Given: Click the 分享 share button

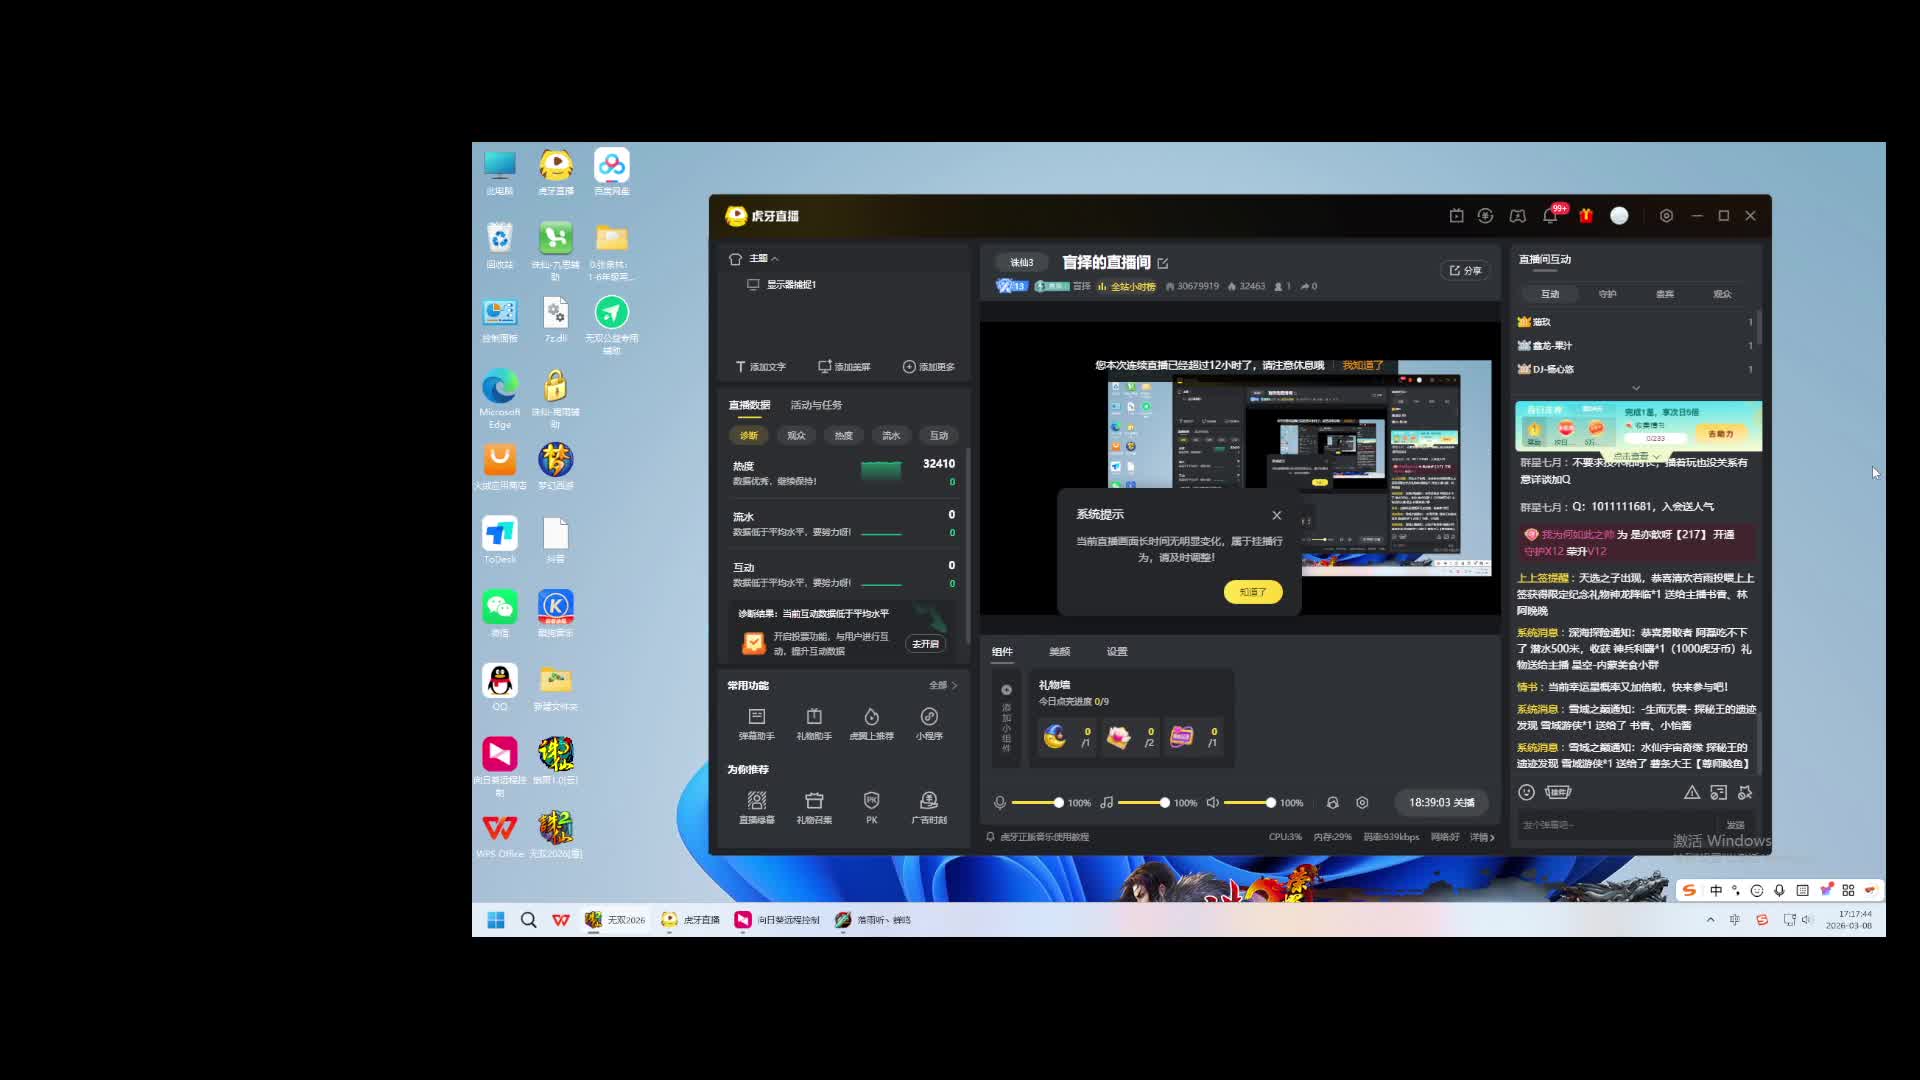Looking at the screenshot, I should click(x=1465, y=270).
